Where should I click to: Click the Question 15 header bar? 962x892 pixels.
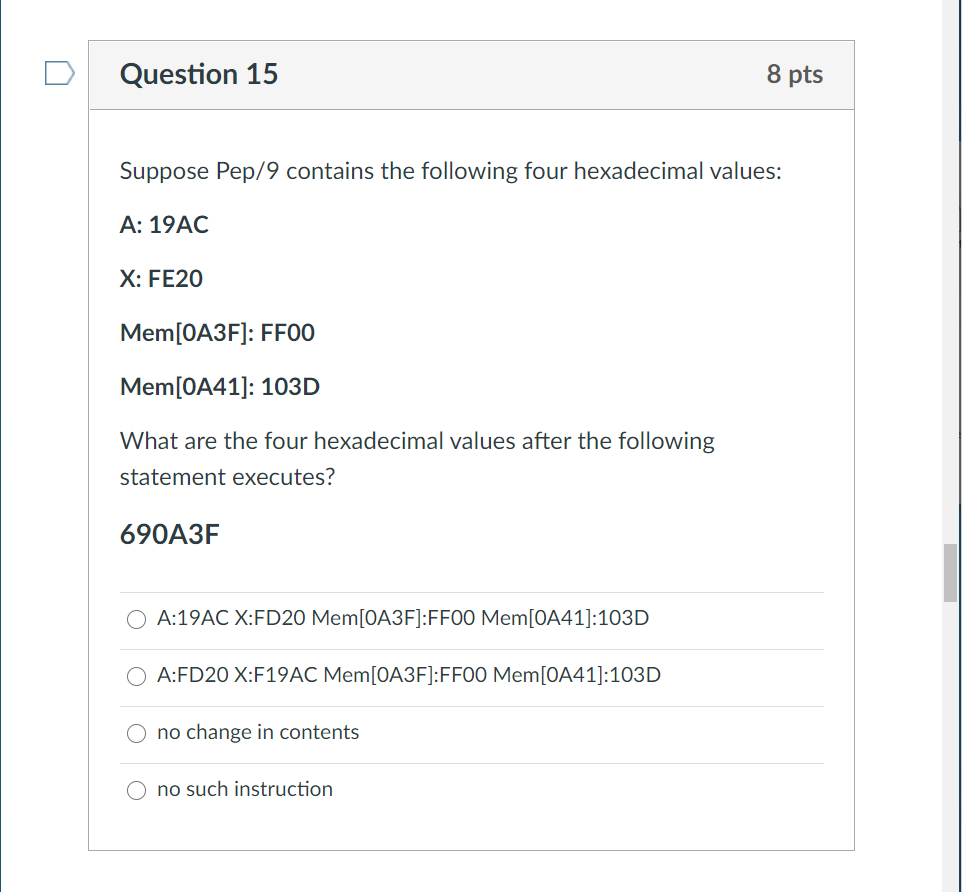(x=471, y=74)
